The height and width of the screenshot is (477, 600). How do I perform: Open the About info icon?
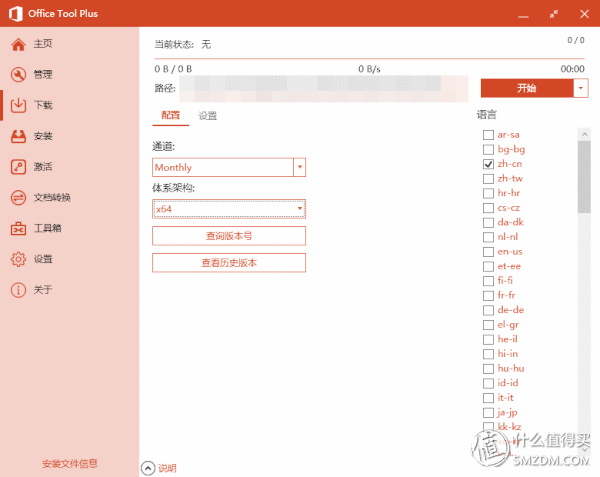(x=18, y=290)
